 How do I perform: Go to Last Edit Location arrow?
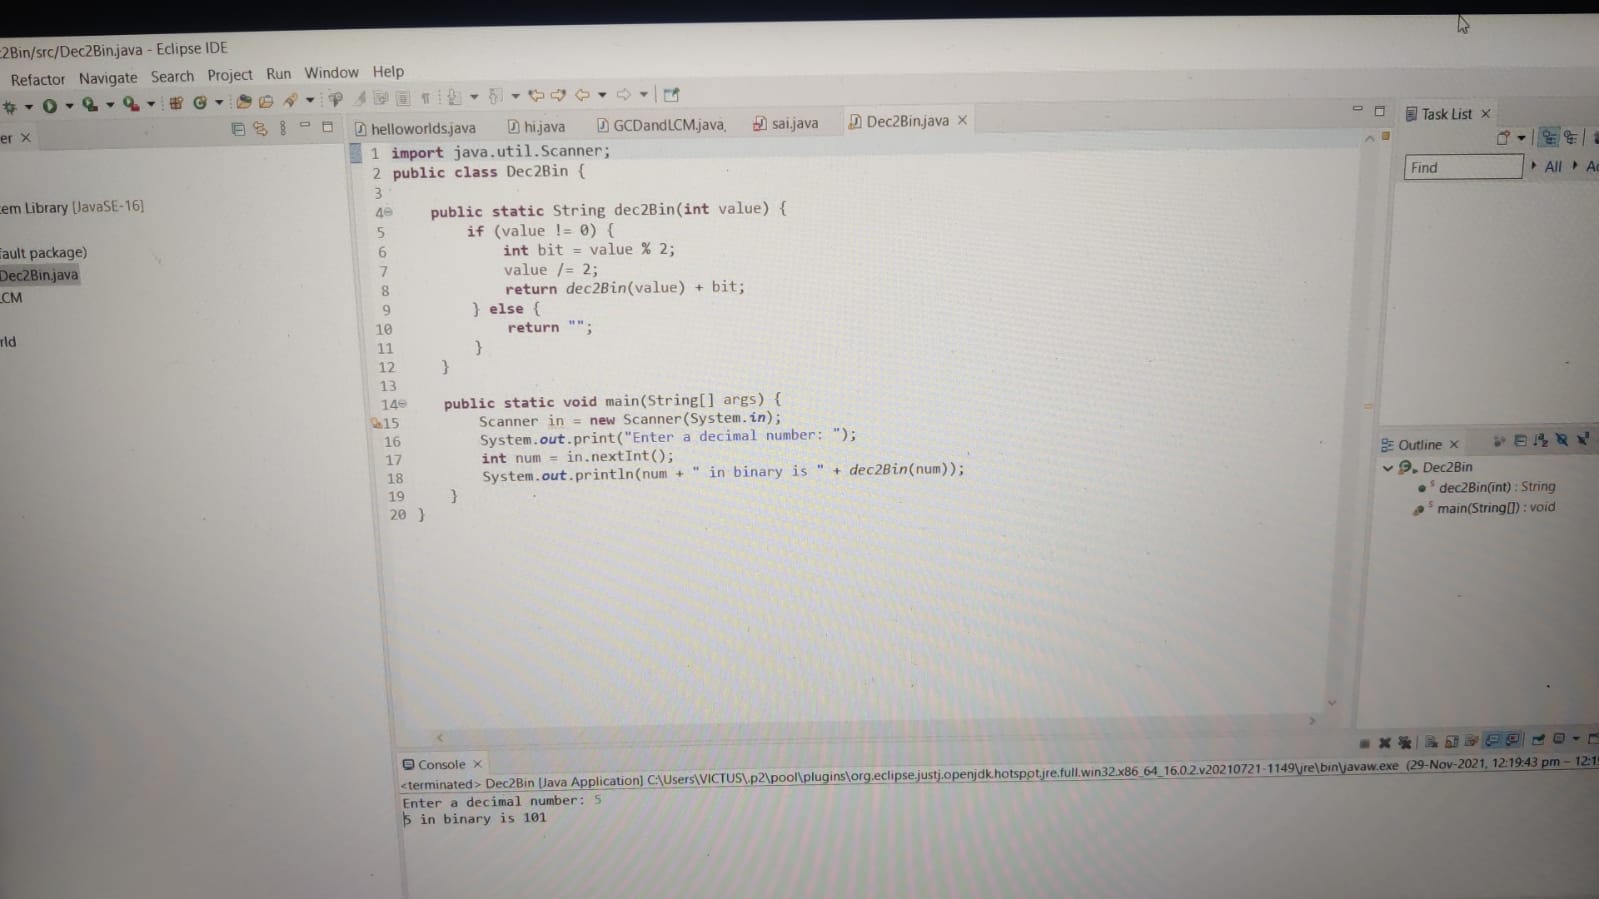(536, 96)
